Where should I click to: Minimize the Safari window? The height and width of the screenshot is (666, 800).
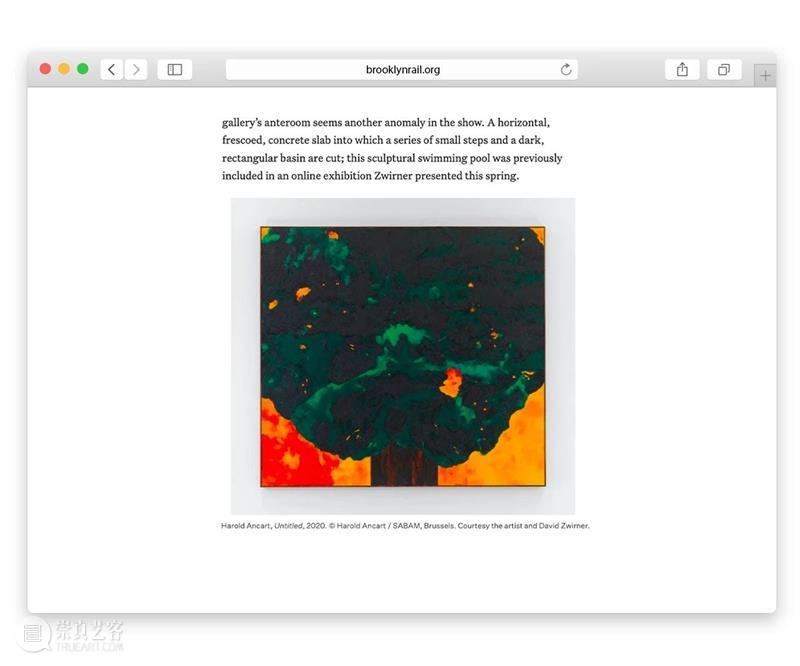point(64,69)
